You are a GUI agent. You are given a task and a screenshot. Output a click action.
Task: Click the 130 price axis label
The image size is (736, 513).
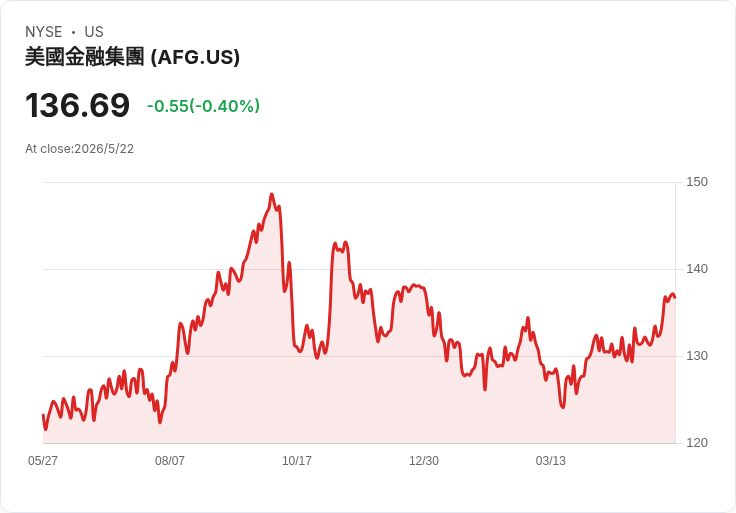click(697, 356)
